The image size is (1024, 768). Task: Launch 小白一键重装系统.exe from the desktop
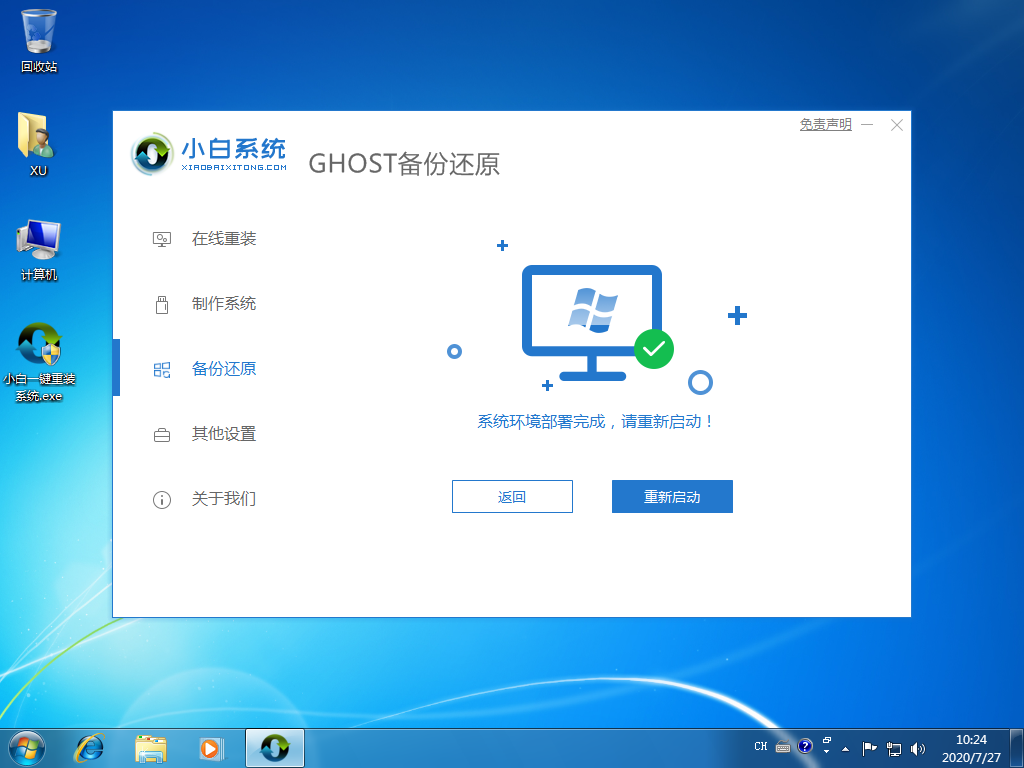pyautogui.click(x=38, y=345)
